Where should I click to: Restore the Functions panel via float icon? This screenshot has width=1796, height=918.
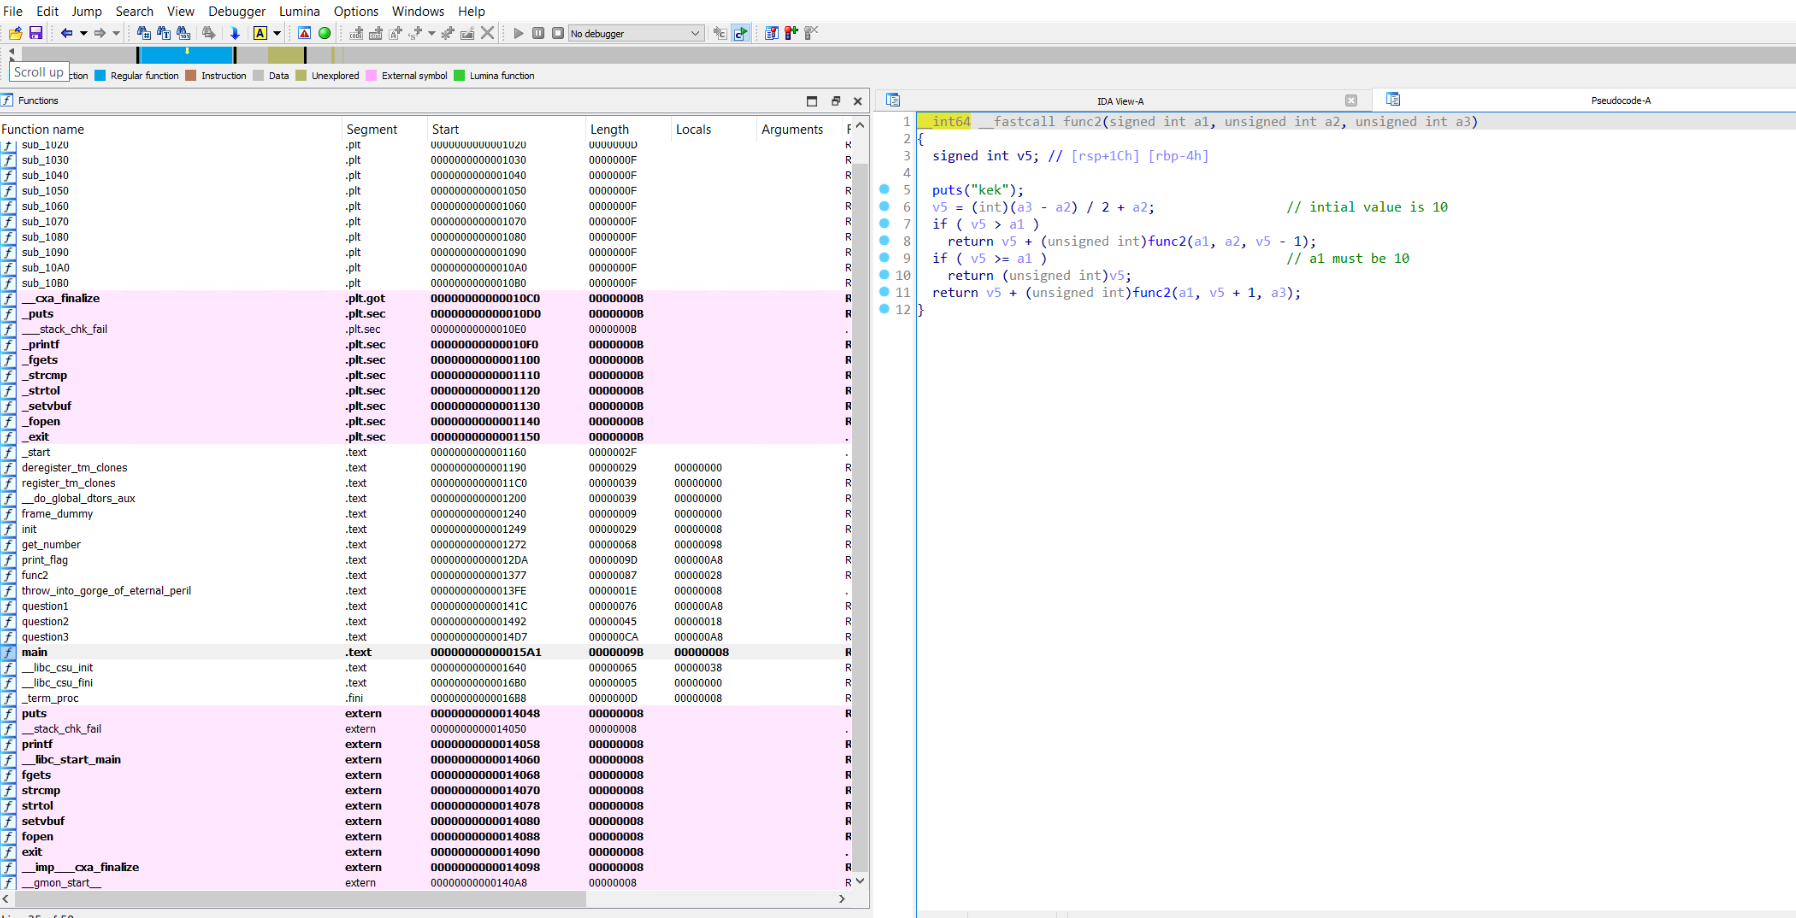[835, 101]
